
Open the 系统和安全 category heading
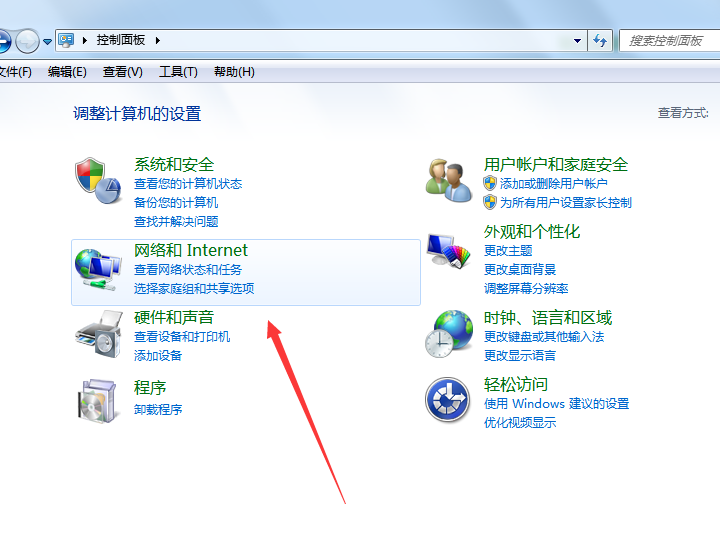[x=174, y=164]
